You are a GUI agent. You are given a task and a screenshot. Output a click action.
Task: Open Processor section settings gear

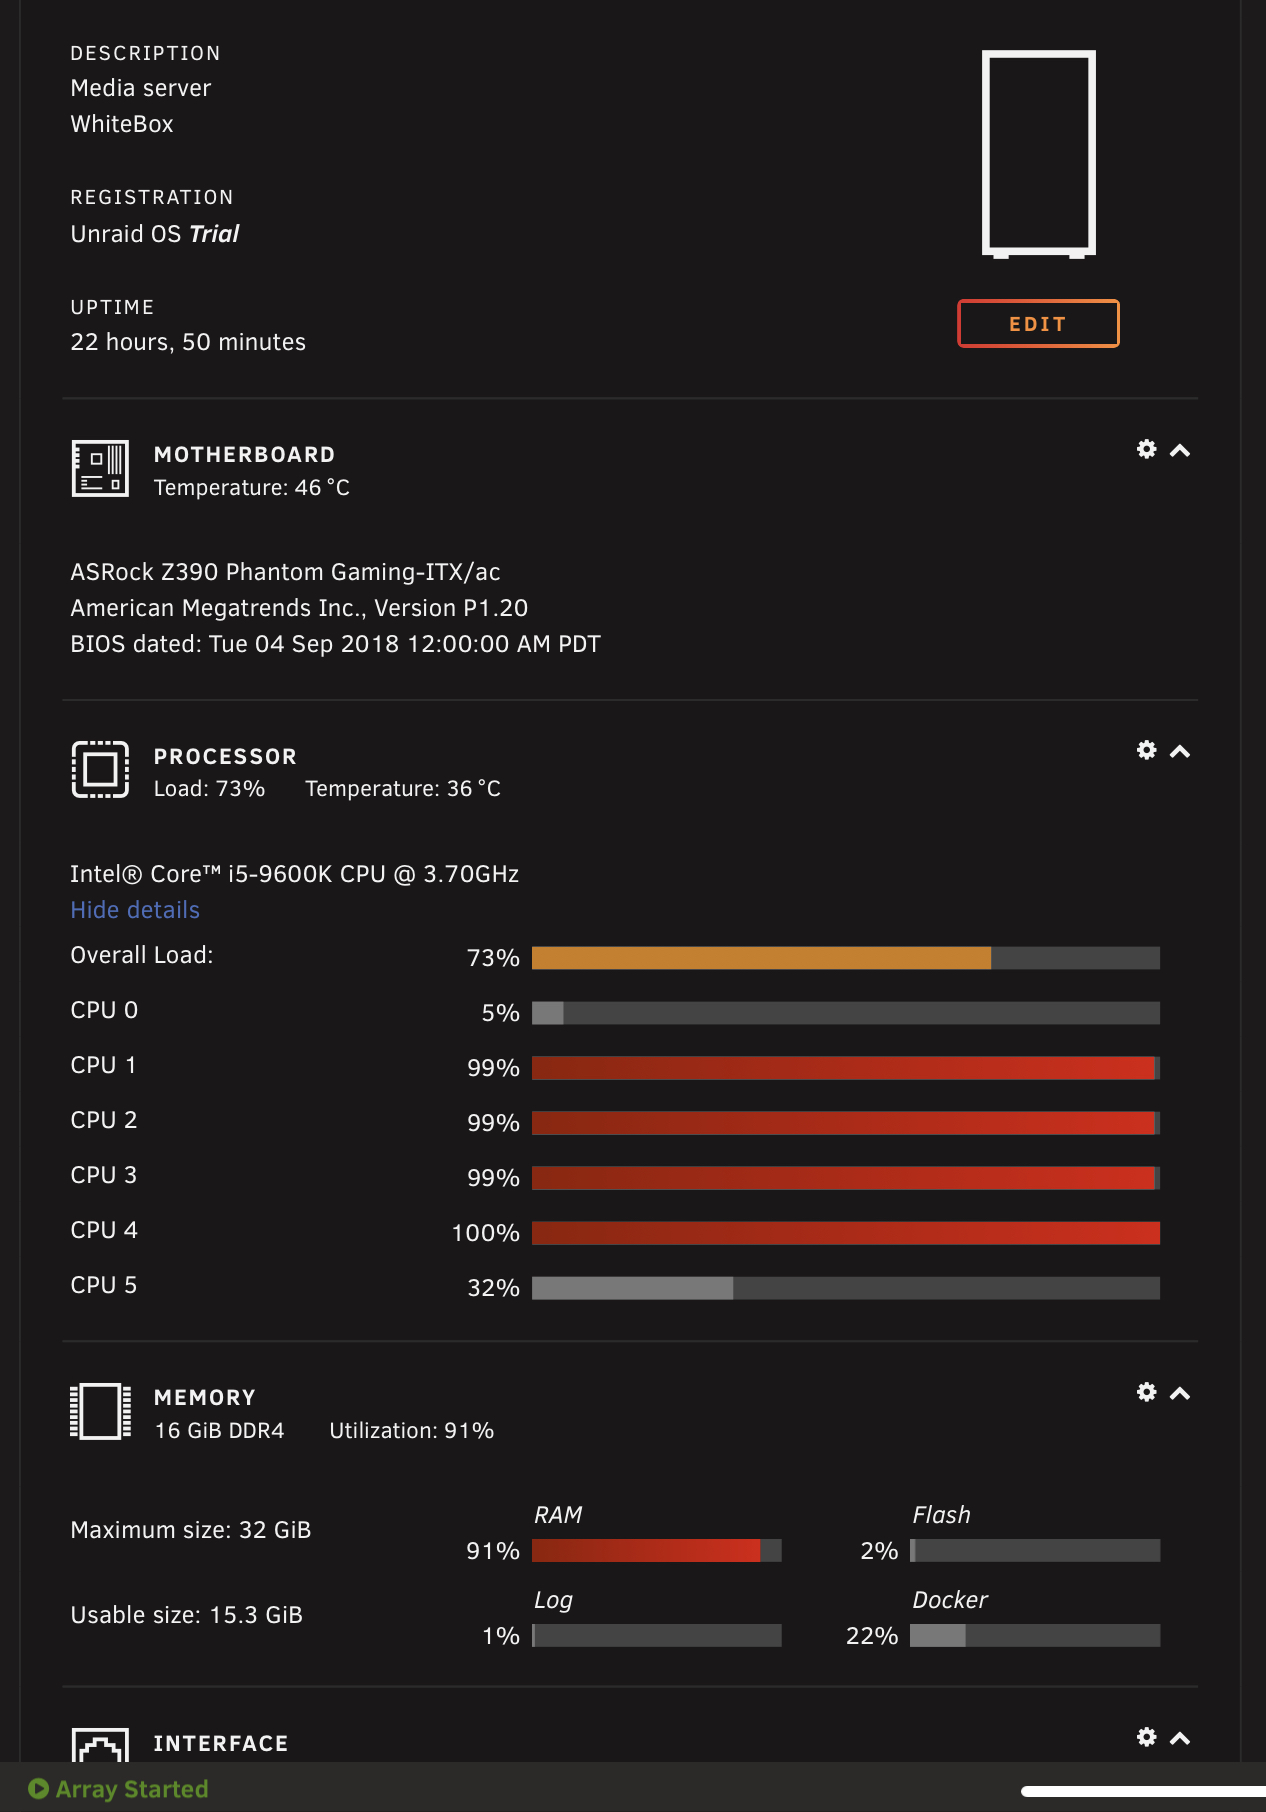click(1147, 750)
